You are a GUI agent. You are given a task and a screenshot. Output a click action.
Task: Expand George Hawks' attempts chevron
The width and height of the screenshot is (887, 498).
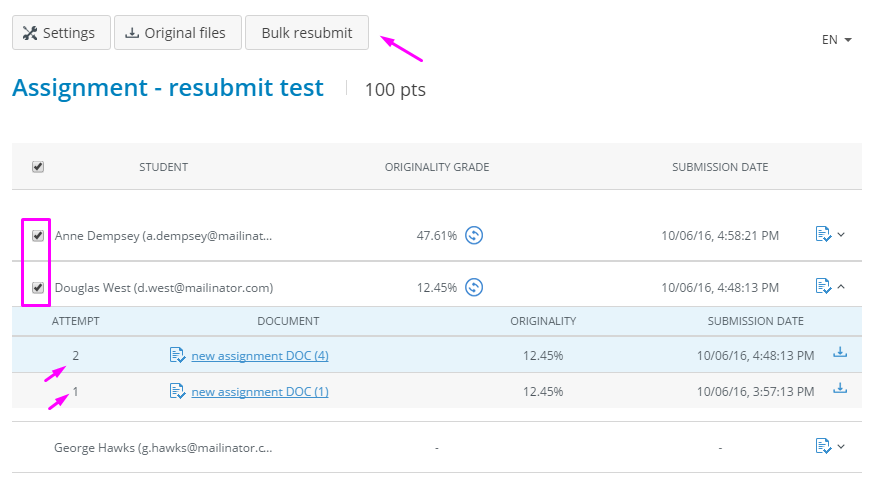point(841,447)
